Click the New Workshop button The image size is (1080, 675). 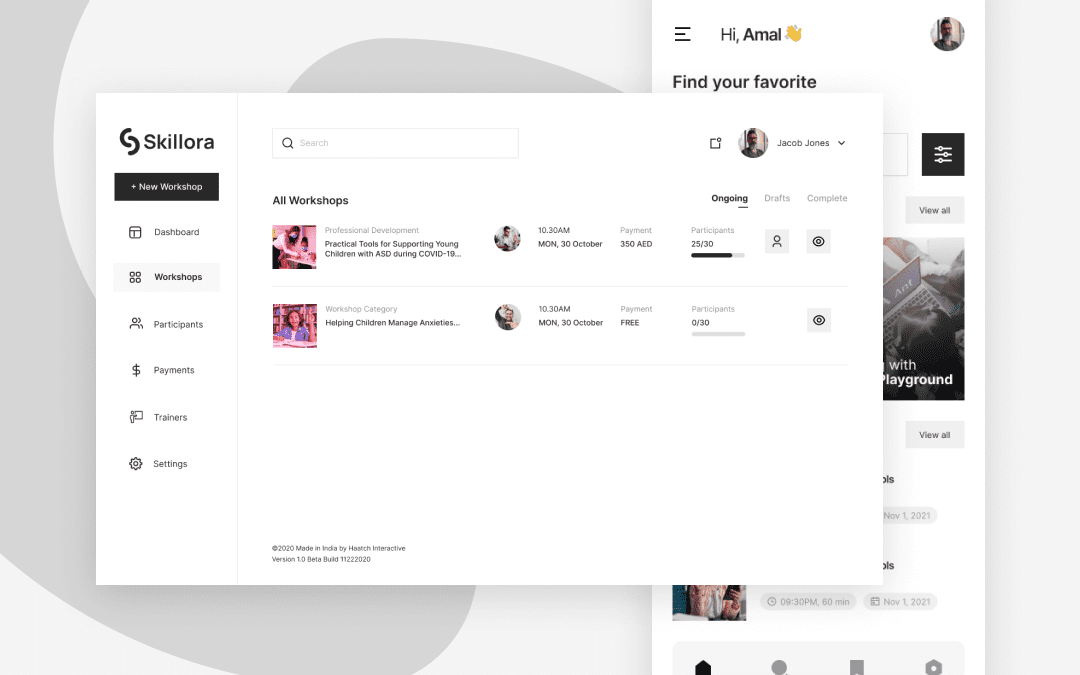[x=167, y=187]
